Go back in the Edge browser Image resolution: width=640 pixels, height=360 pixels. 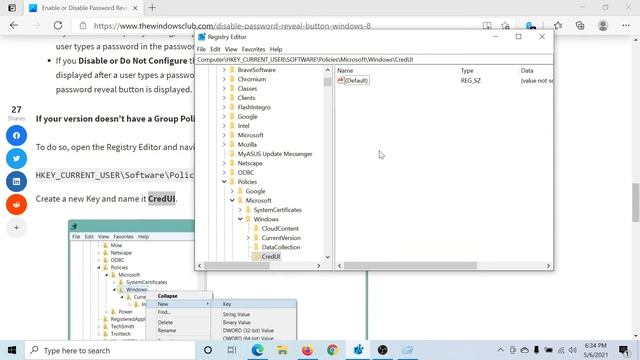[x=14, y=25]
